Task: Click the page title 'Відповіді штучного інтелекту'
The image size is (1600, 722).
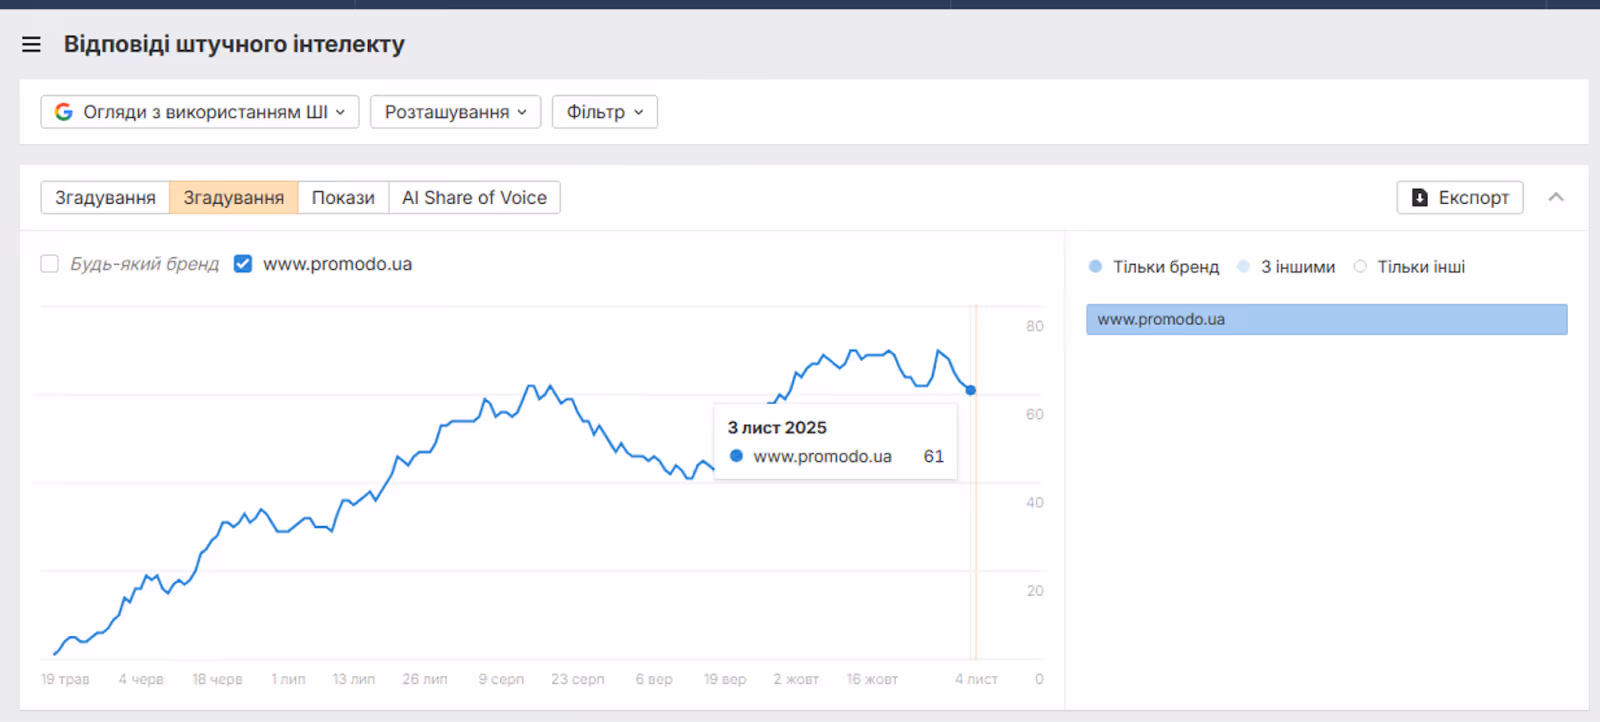Action: [x=234, y=44]
